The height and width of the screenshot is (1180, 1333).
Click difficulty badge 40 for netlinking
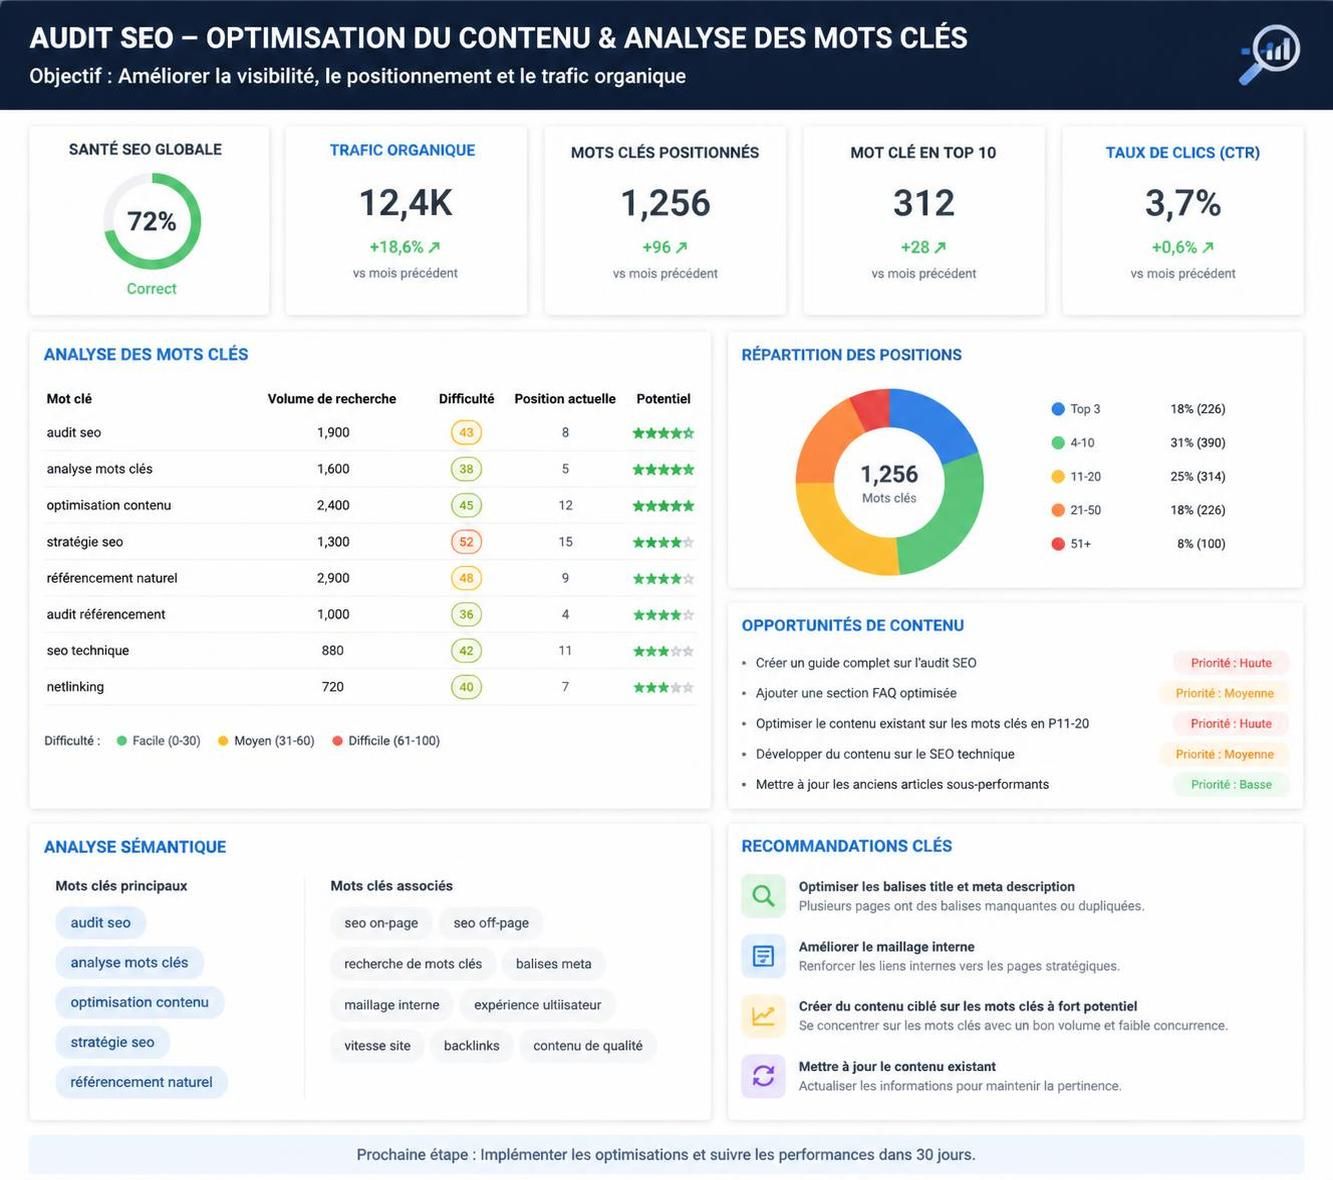466,687
